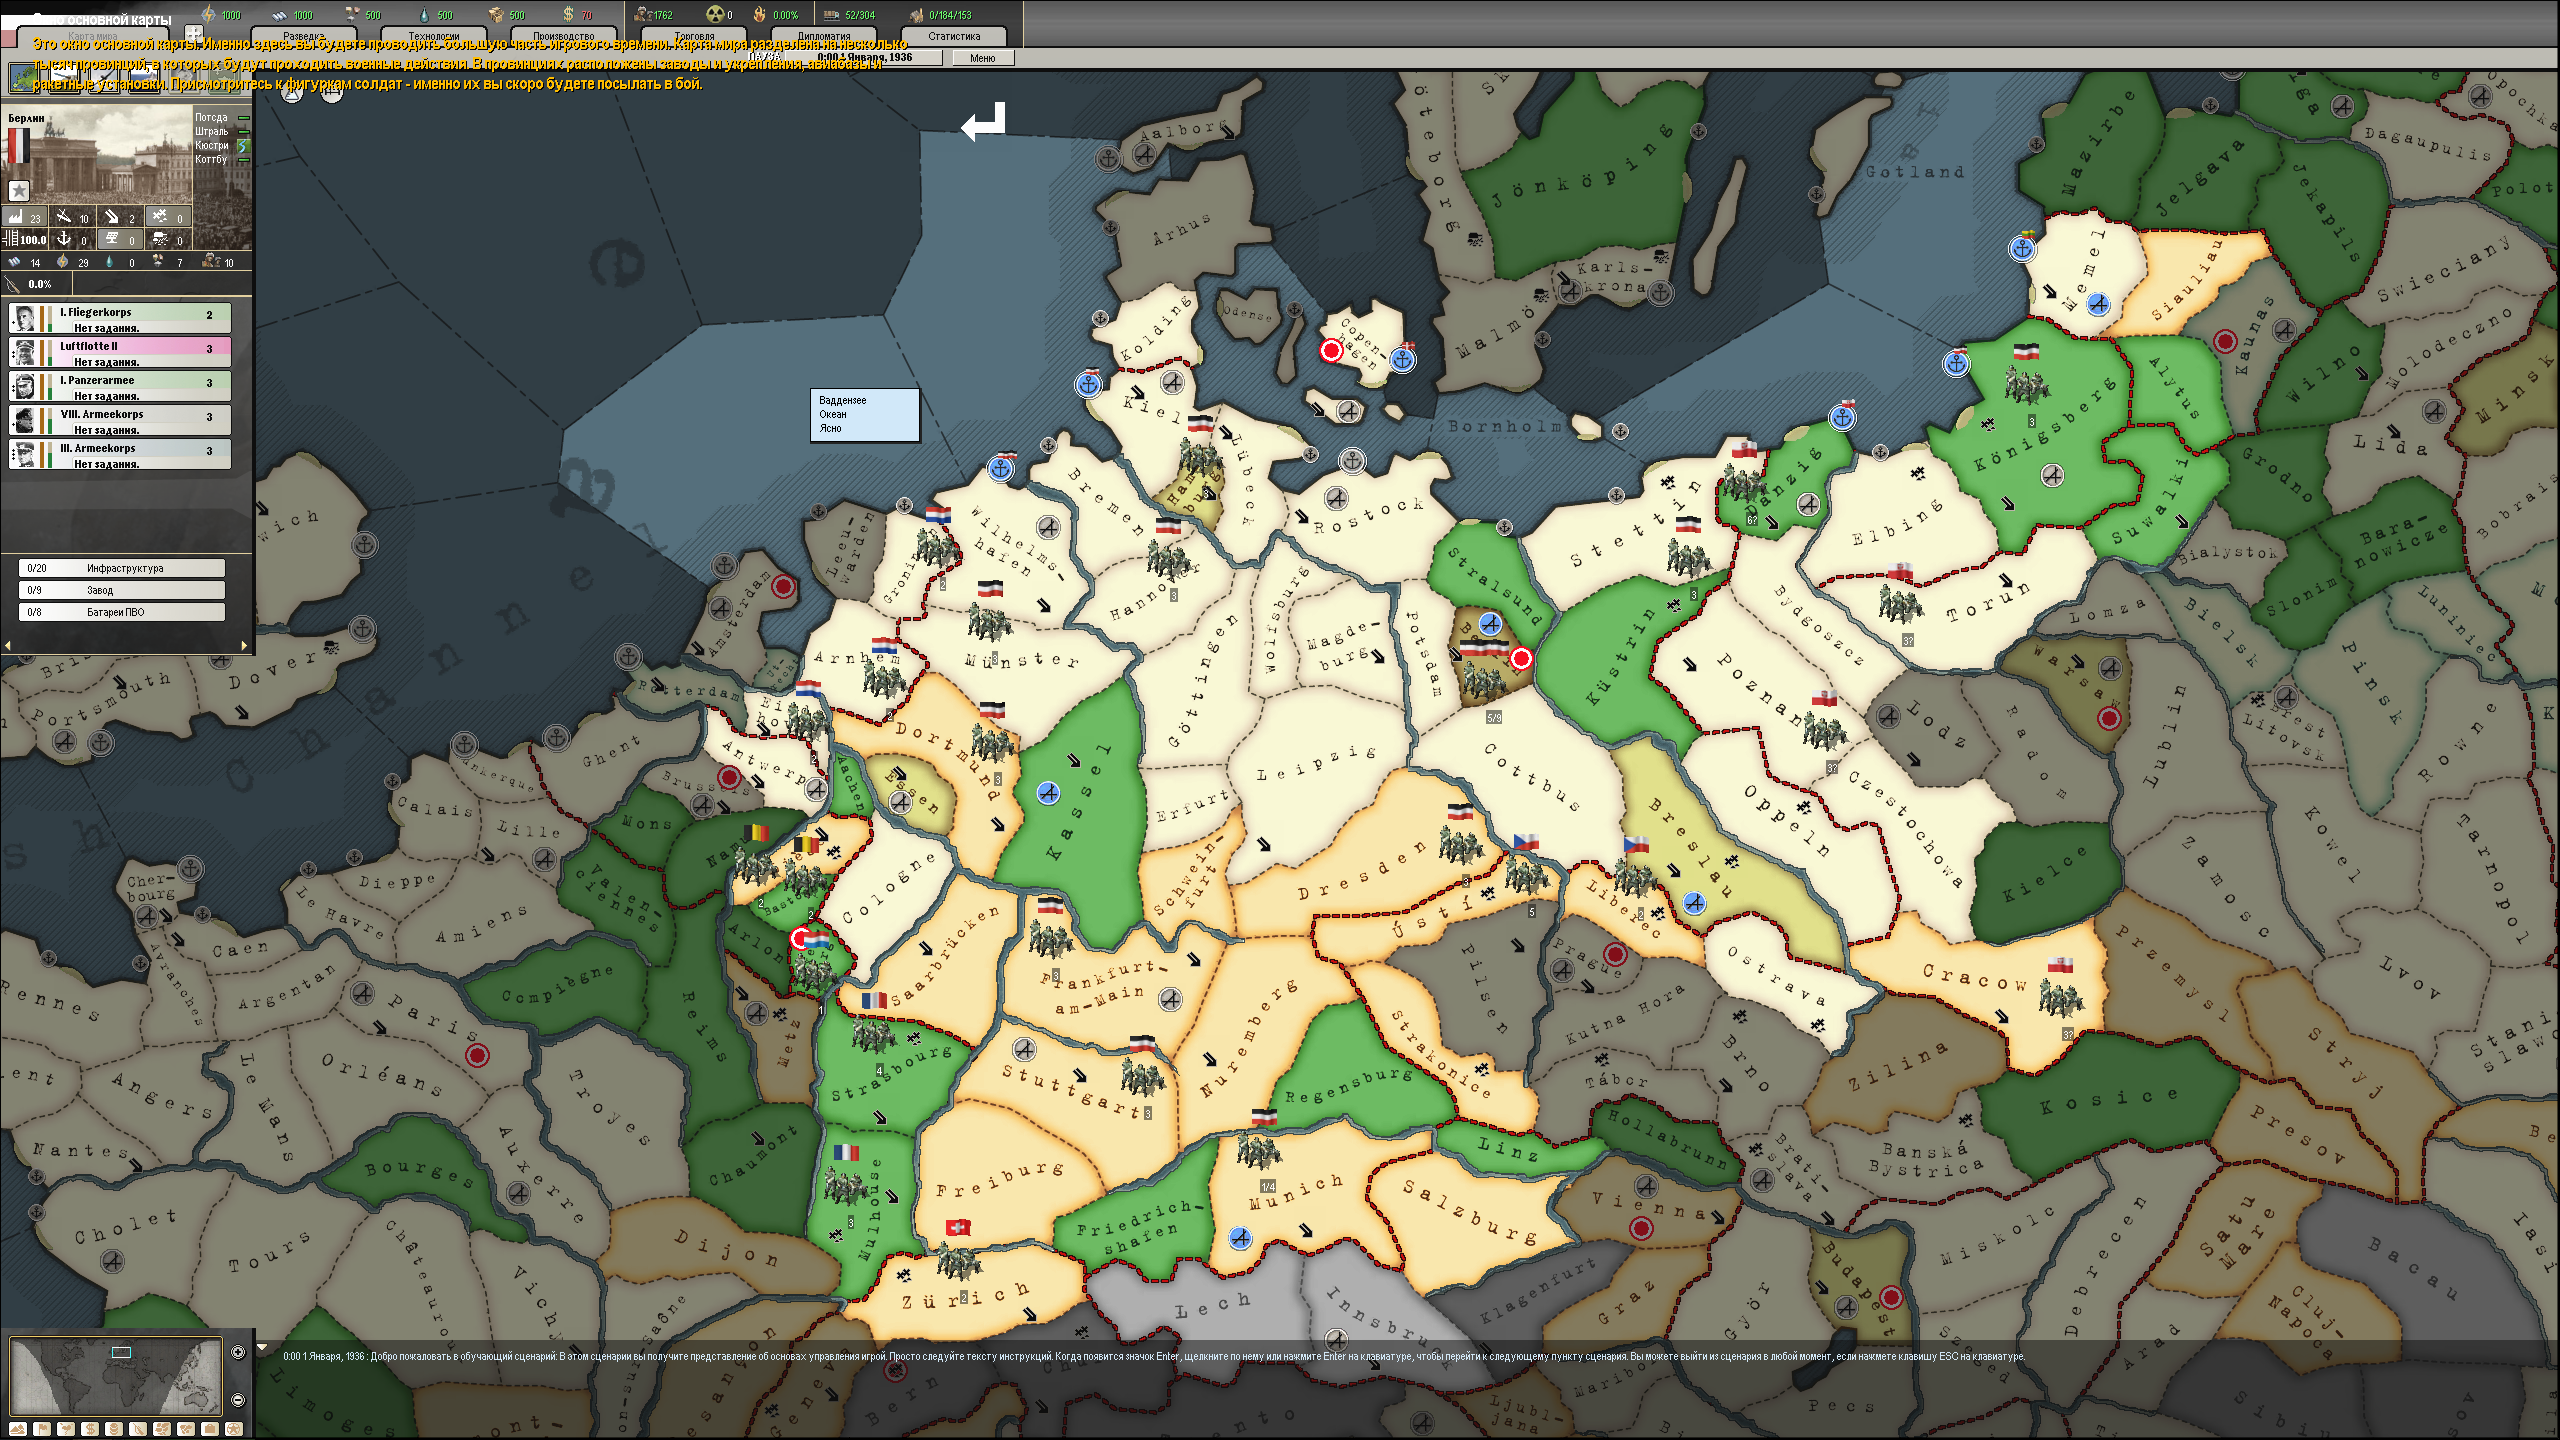Click the red marker in Paris
The width and height of the screenshot is (2560, 1440).
coord(478,1055)
